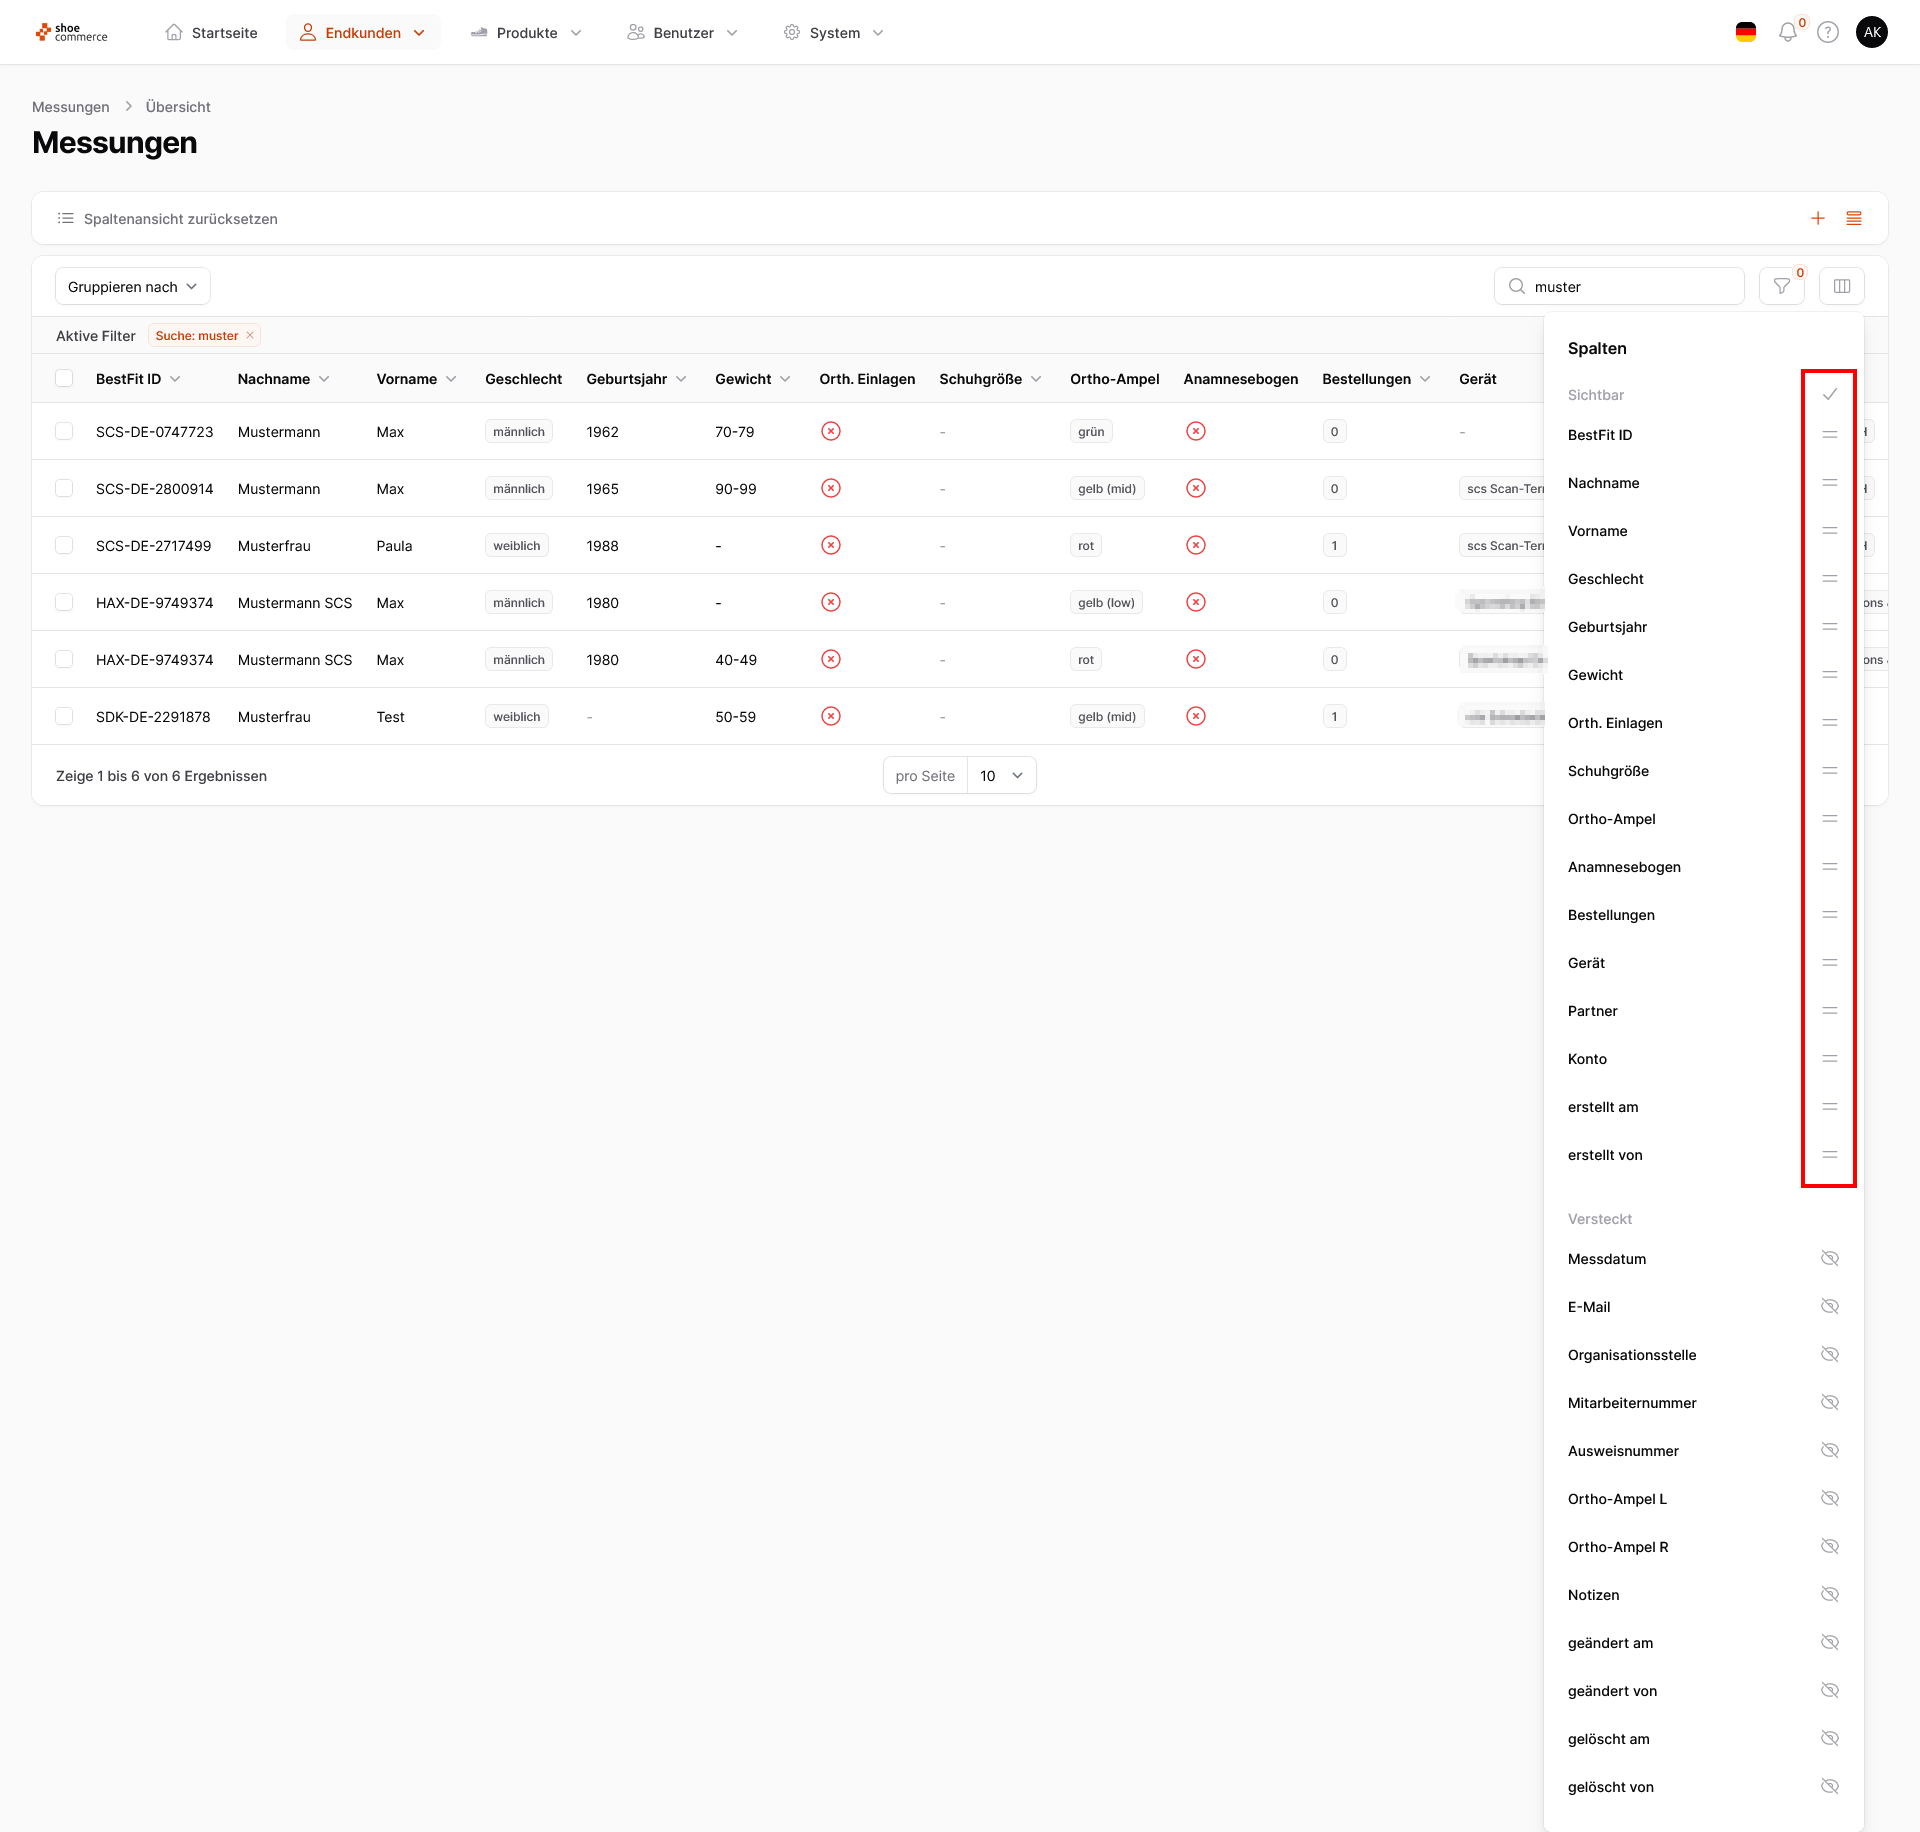Show the hidden Messdatum column
The width and height of the screenshot is (1920, 1832).
[x=1830, y=1259]
